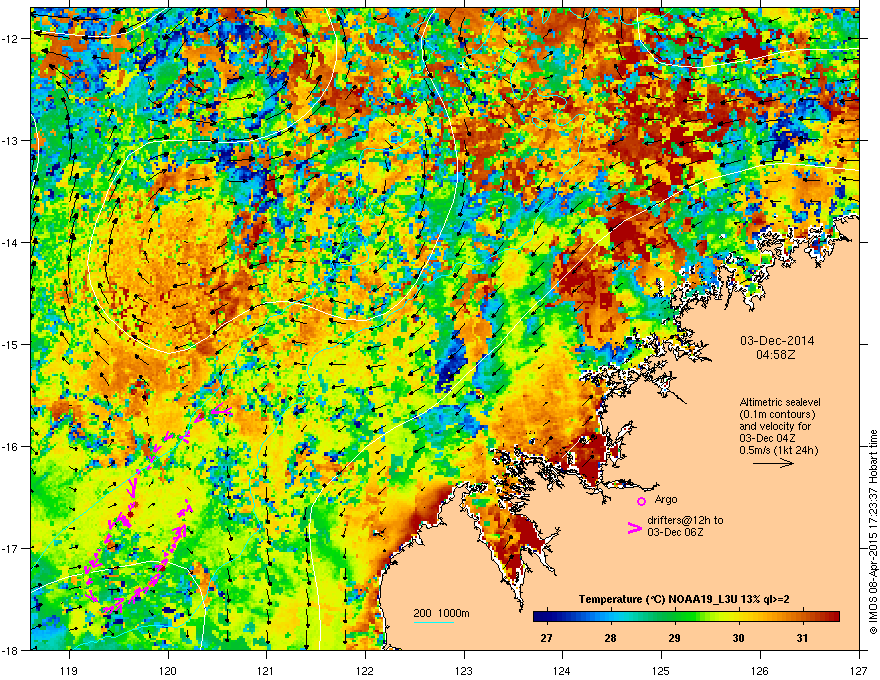Click the 200 1000m bathymetry label
The width and height of the screenshot is (880, 680).
(441, 613)
